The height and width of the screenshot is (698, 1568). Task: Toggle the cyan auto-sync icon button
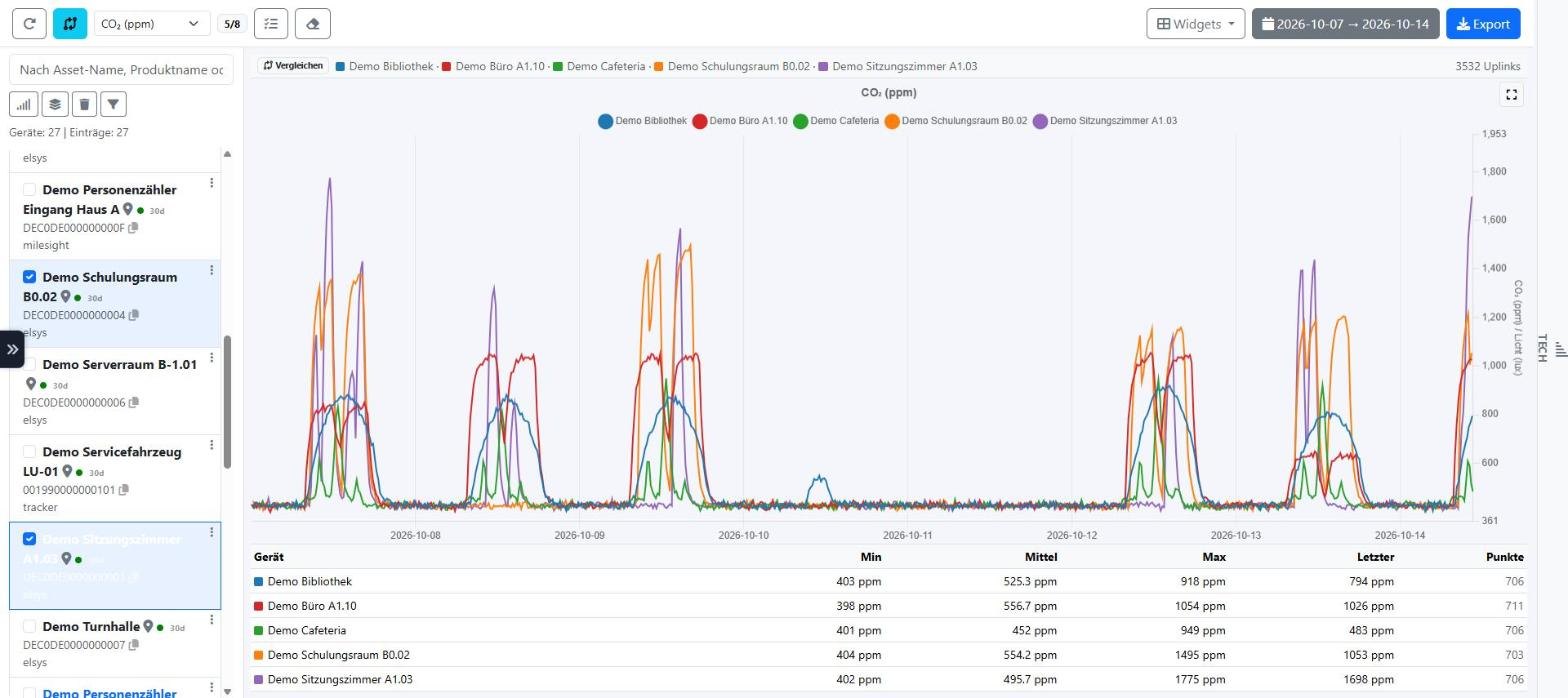(70, 24)
